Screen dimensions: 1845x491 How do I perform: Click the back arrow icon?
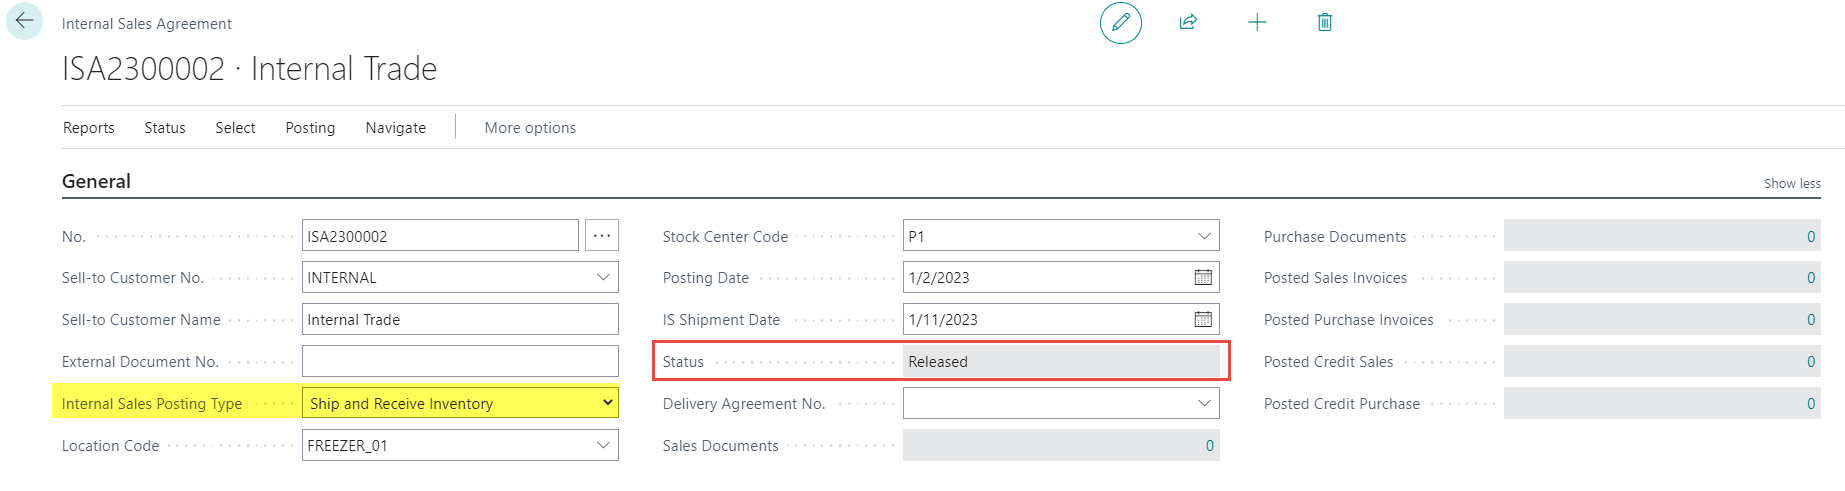click(24, 21)
